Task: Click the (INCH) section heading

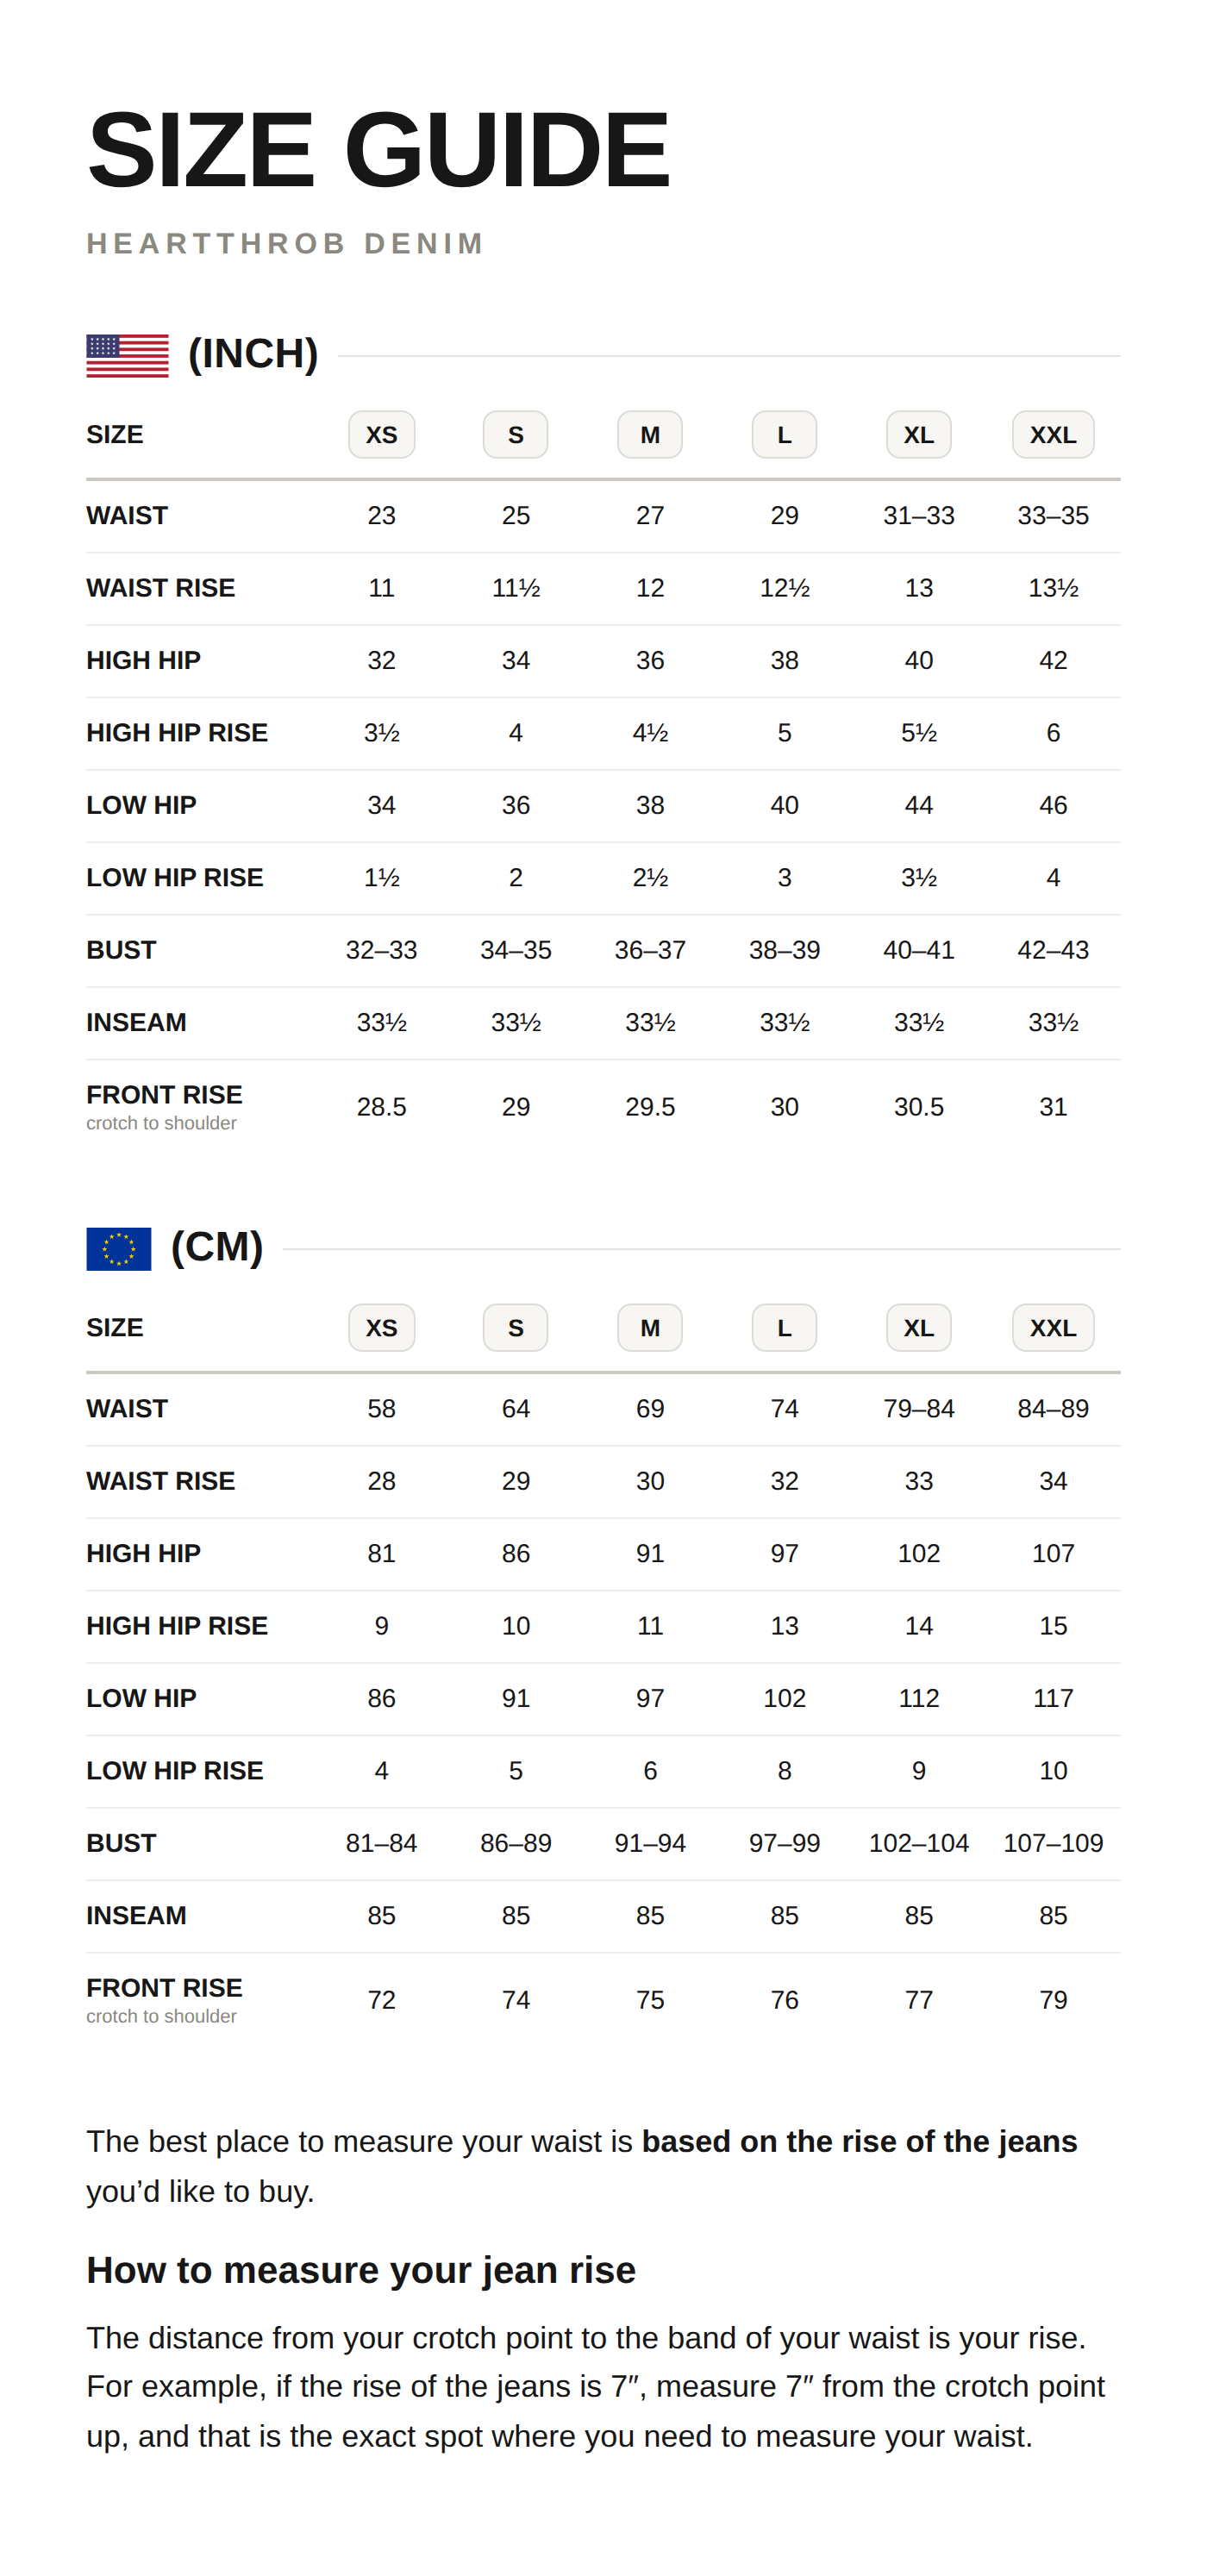Action: click(253, 354)
